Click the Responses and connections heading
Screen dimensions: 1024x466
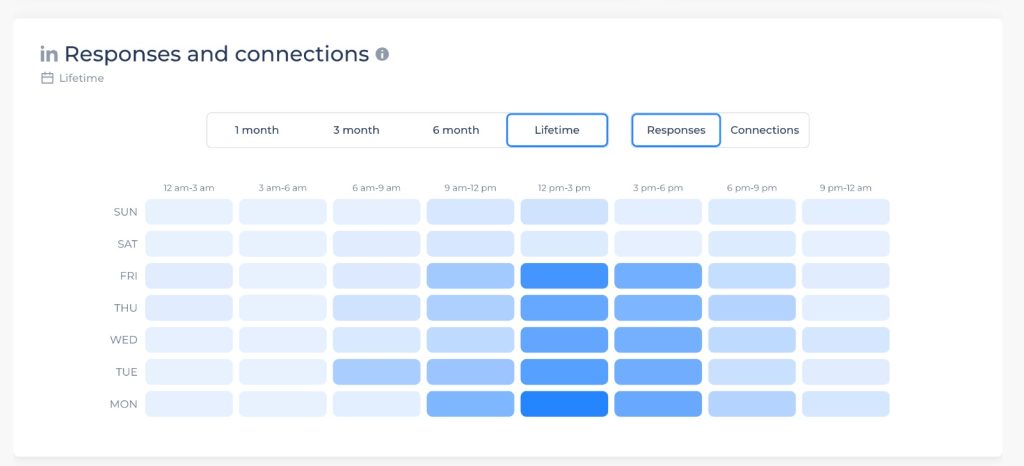pos(216,54)
